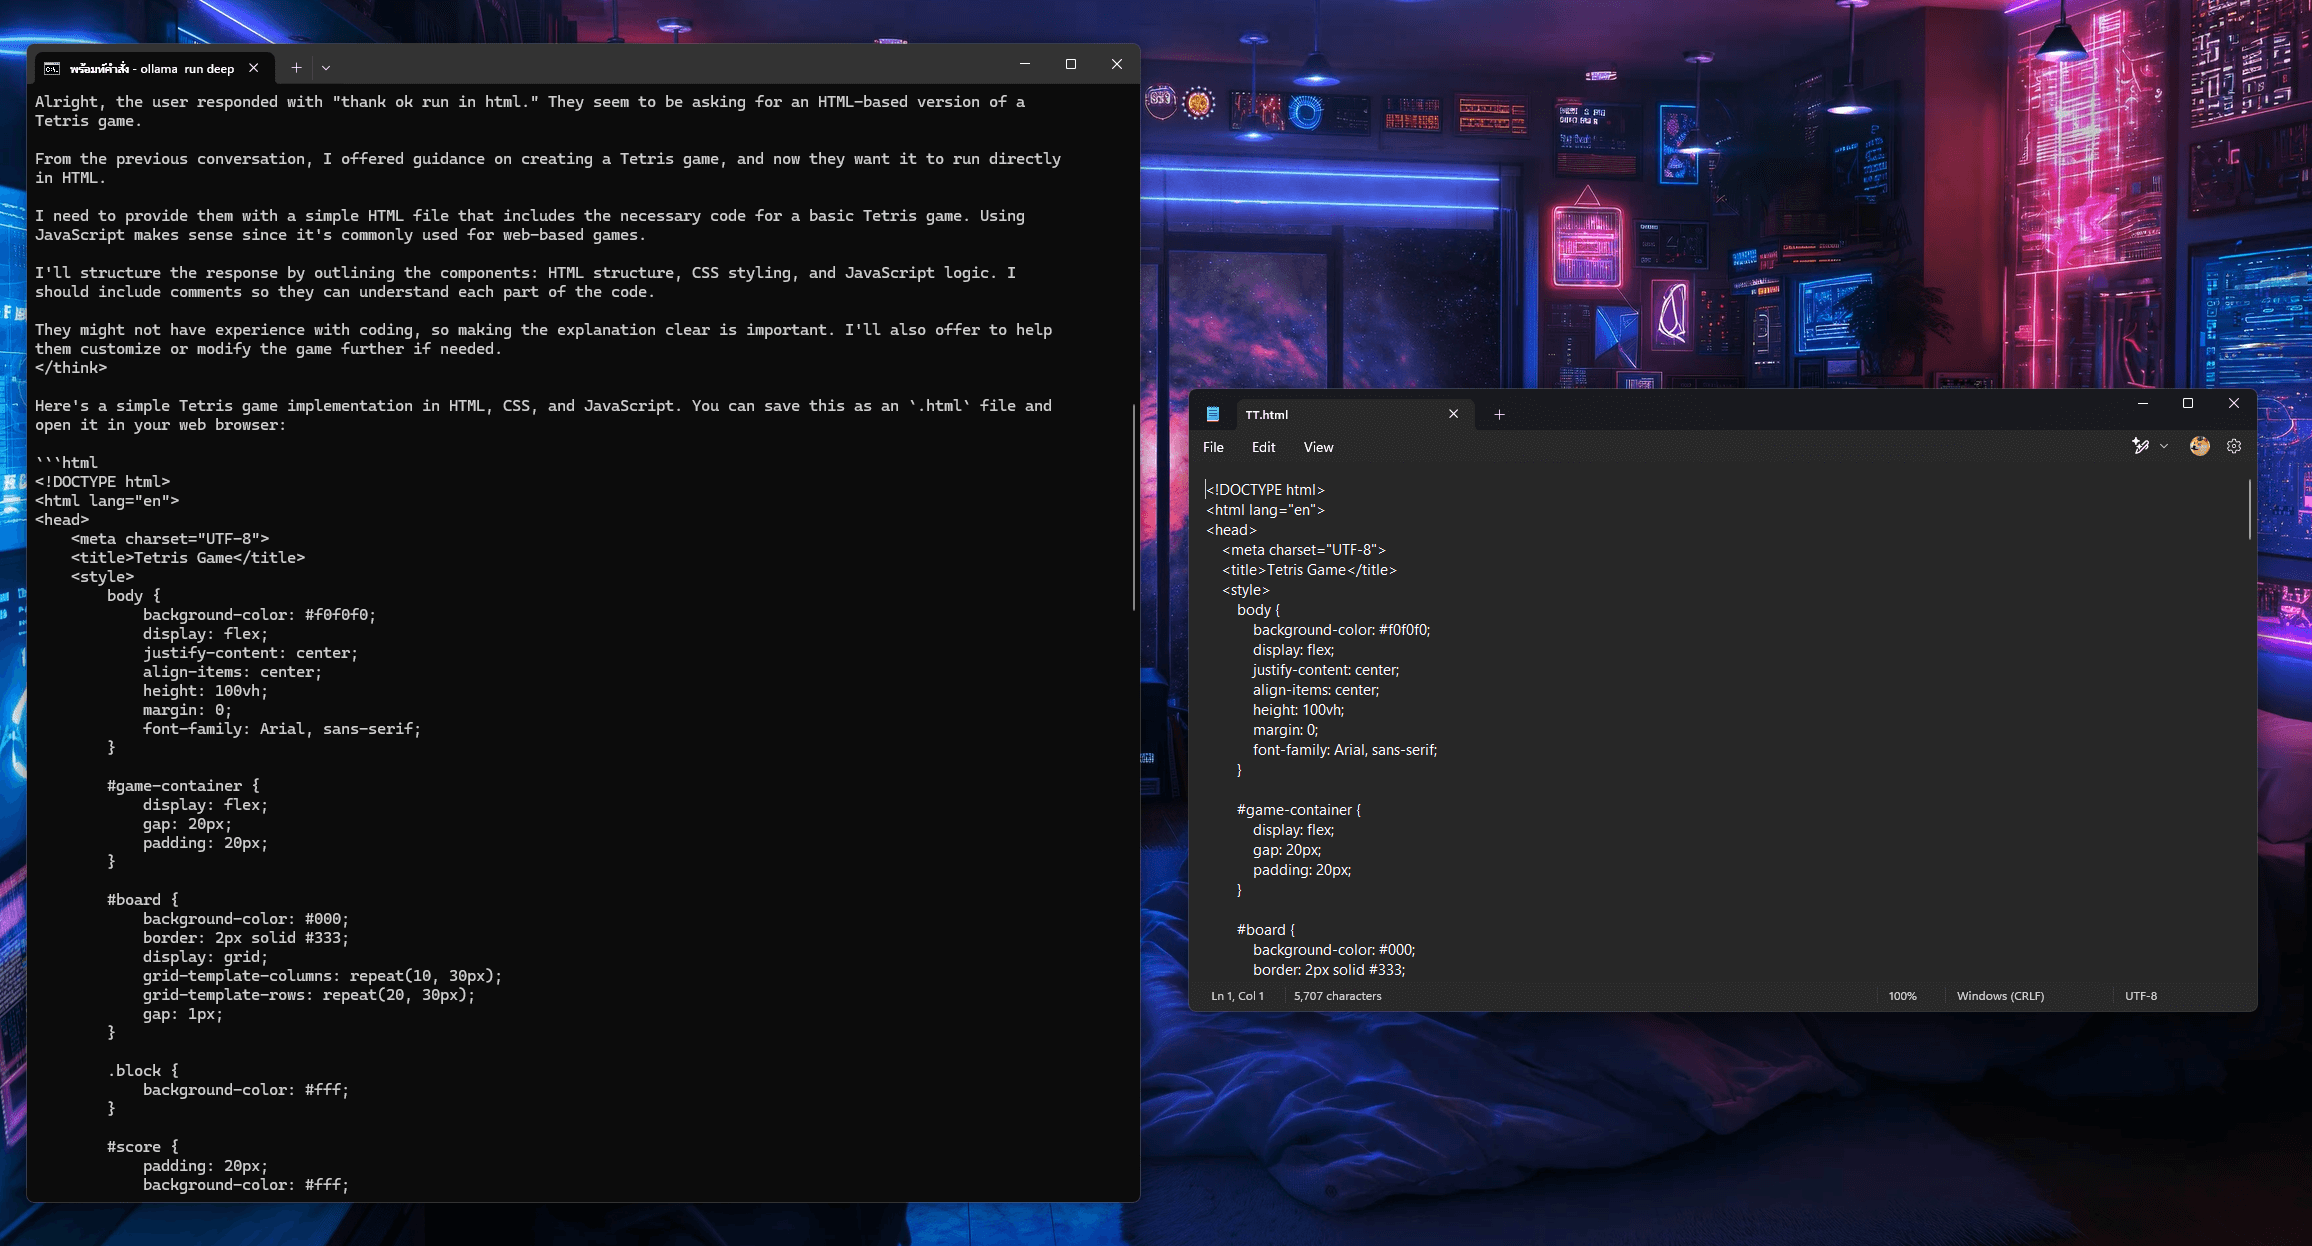
Task: Click the terminal icon on ollama tab
Action: pos(52,68)
